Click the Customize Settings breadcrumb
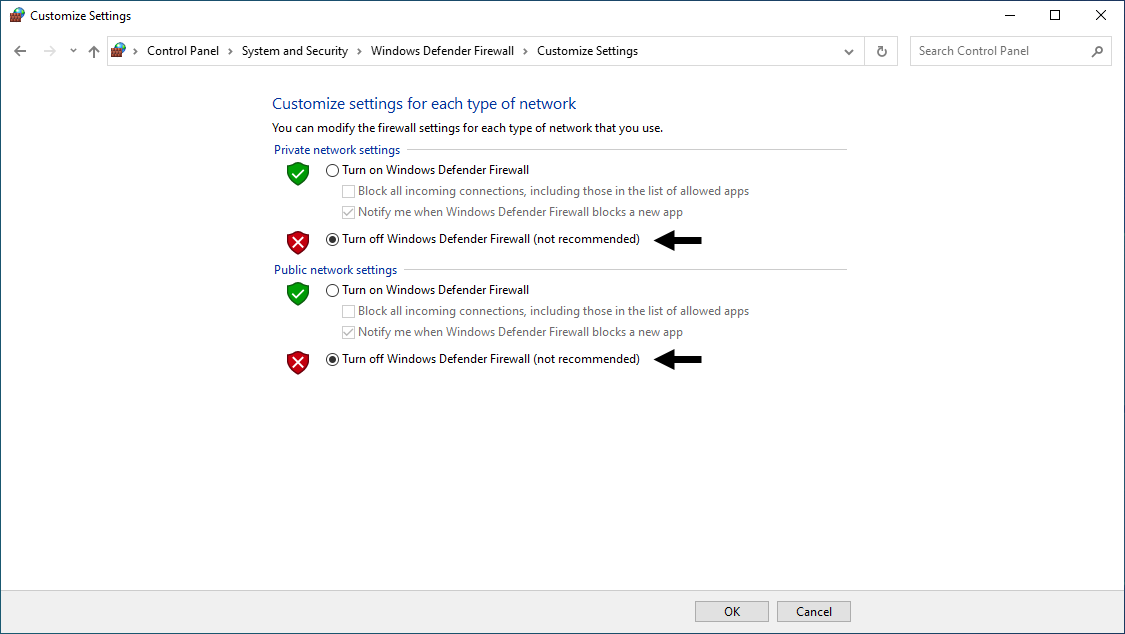Viewport: 1125px width, 634px height. pos(588,51)
